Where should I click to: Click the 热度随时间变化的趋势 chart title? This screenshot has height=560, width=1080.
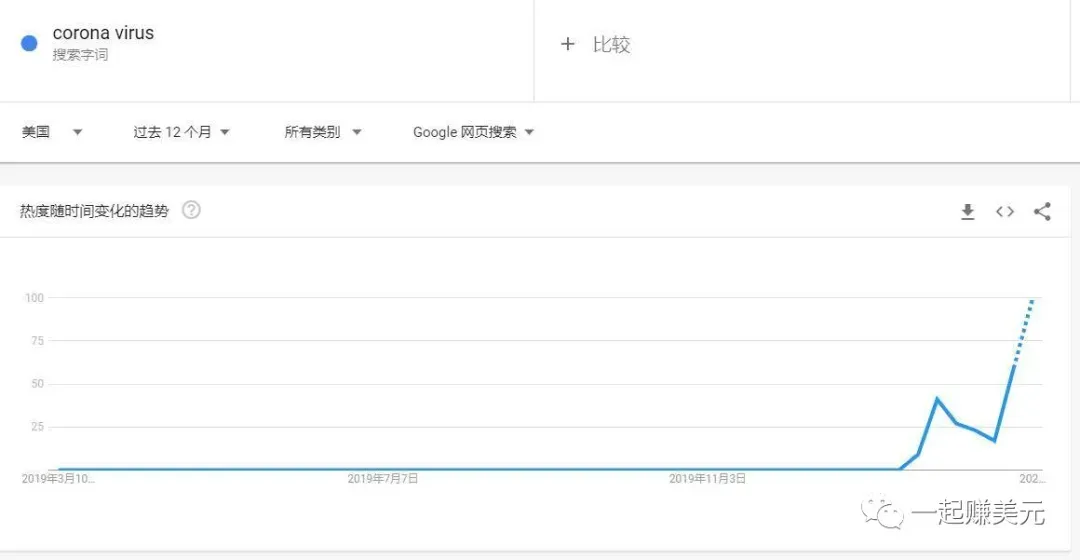pyautogui.click(x=94, y=211)
